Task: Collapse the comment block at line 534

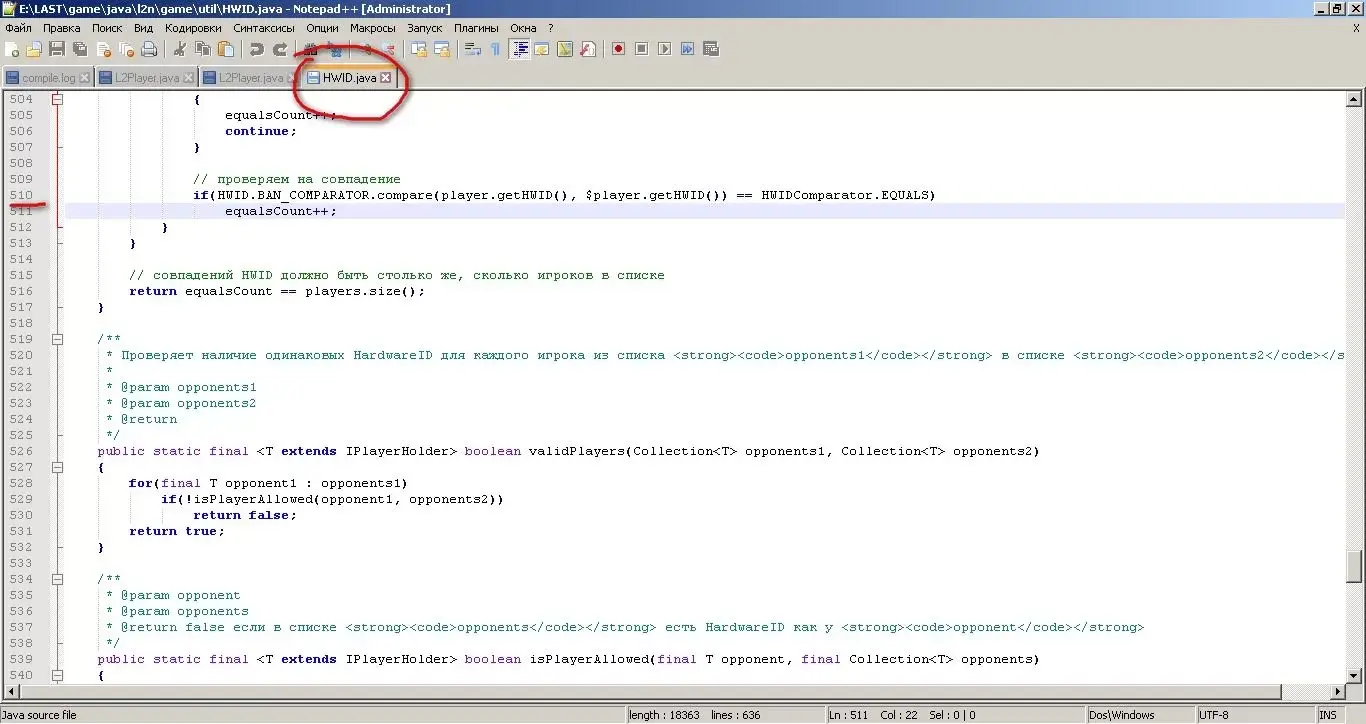Action: coord(57,579)
